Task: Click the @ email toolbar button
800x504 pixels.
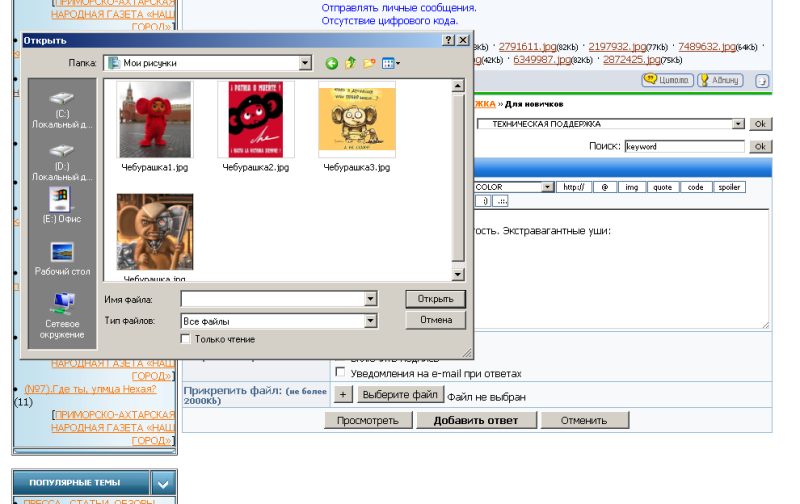Action: pyautogui.click(x=605, y=187)
